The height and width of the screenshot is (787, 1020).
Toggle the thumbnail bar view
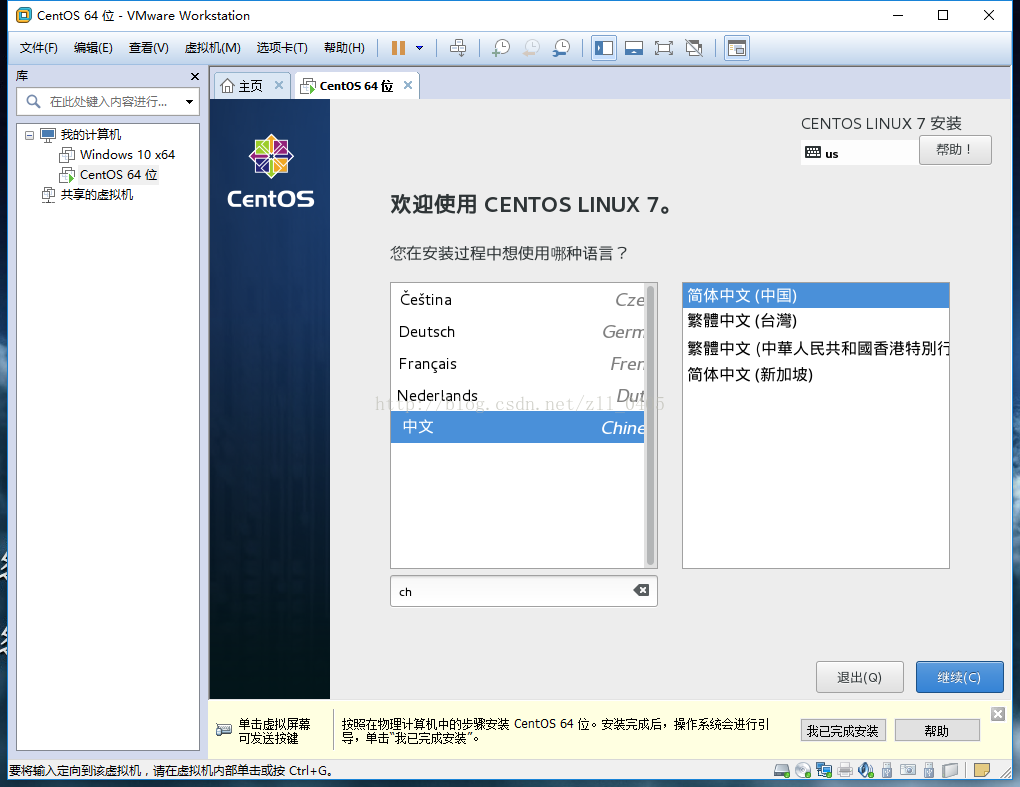(634, 47)
